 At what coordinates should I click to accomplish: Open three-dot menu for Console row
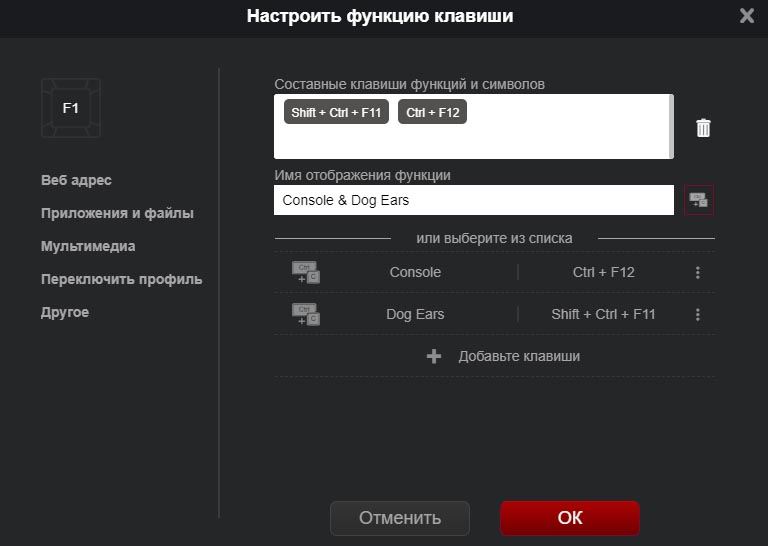point(698,272)
